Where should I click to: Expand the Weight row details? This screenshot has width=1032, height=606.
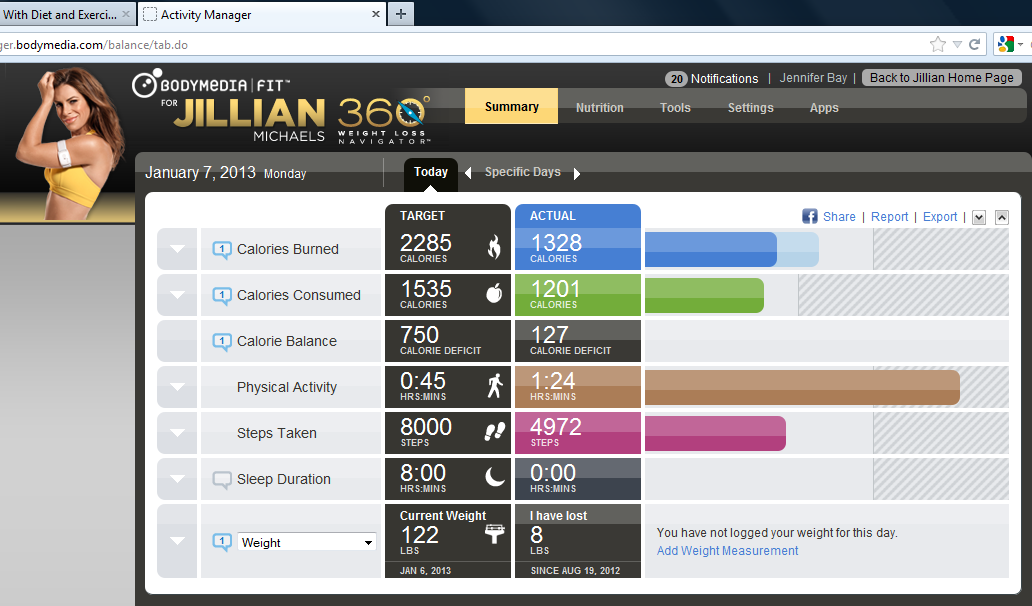pos(177,542)
